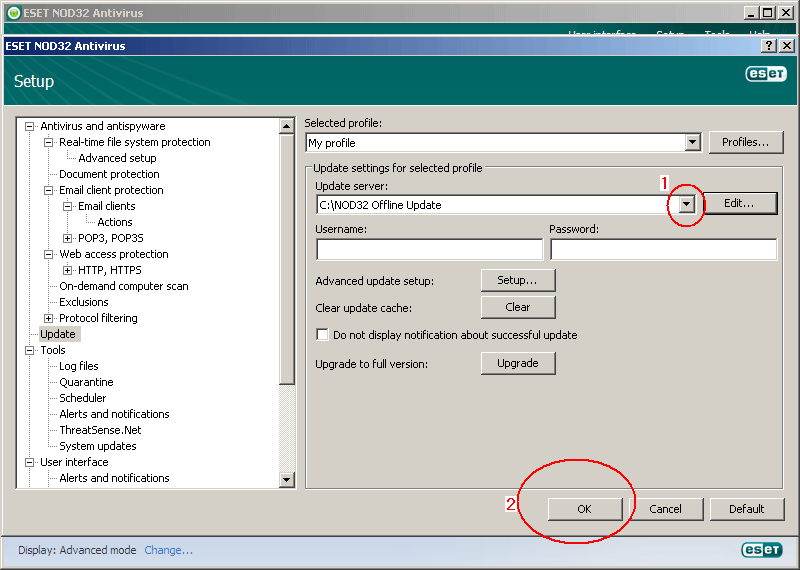Click the Change... display mode link

168,550
